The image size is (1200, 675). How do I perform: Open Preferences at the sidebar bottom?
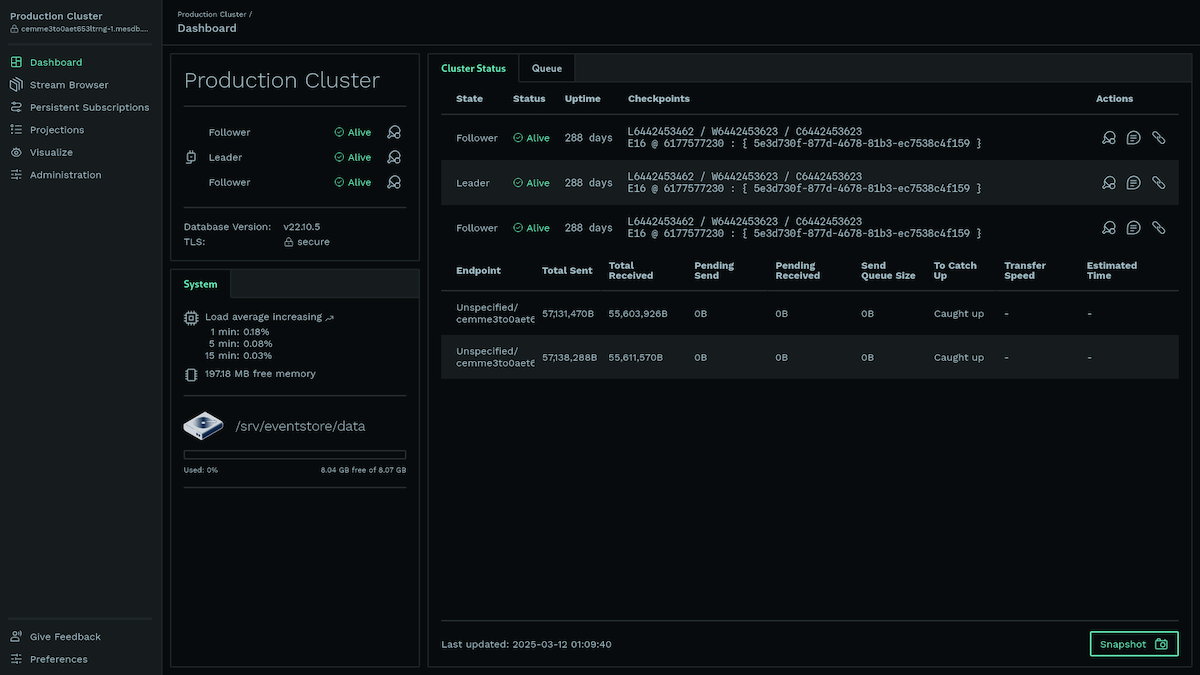click(x=58, y=659)
